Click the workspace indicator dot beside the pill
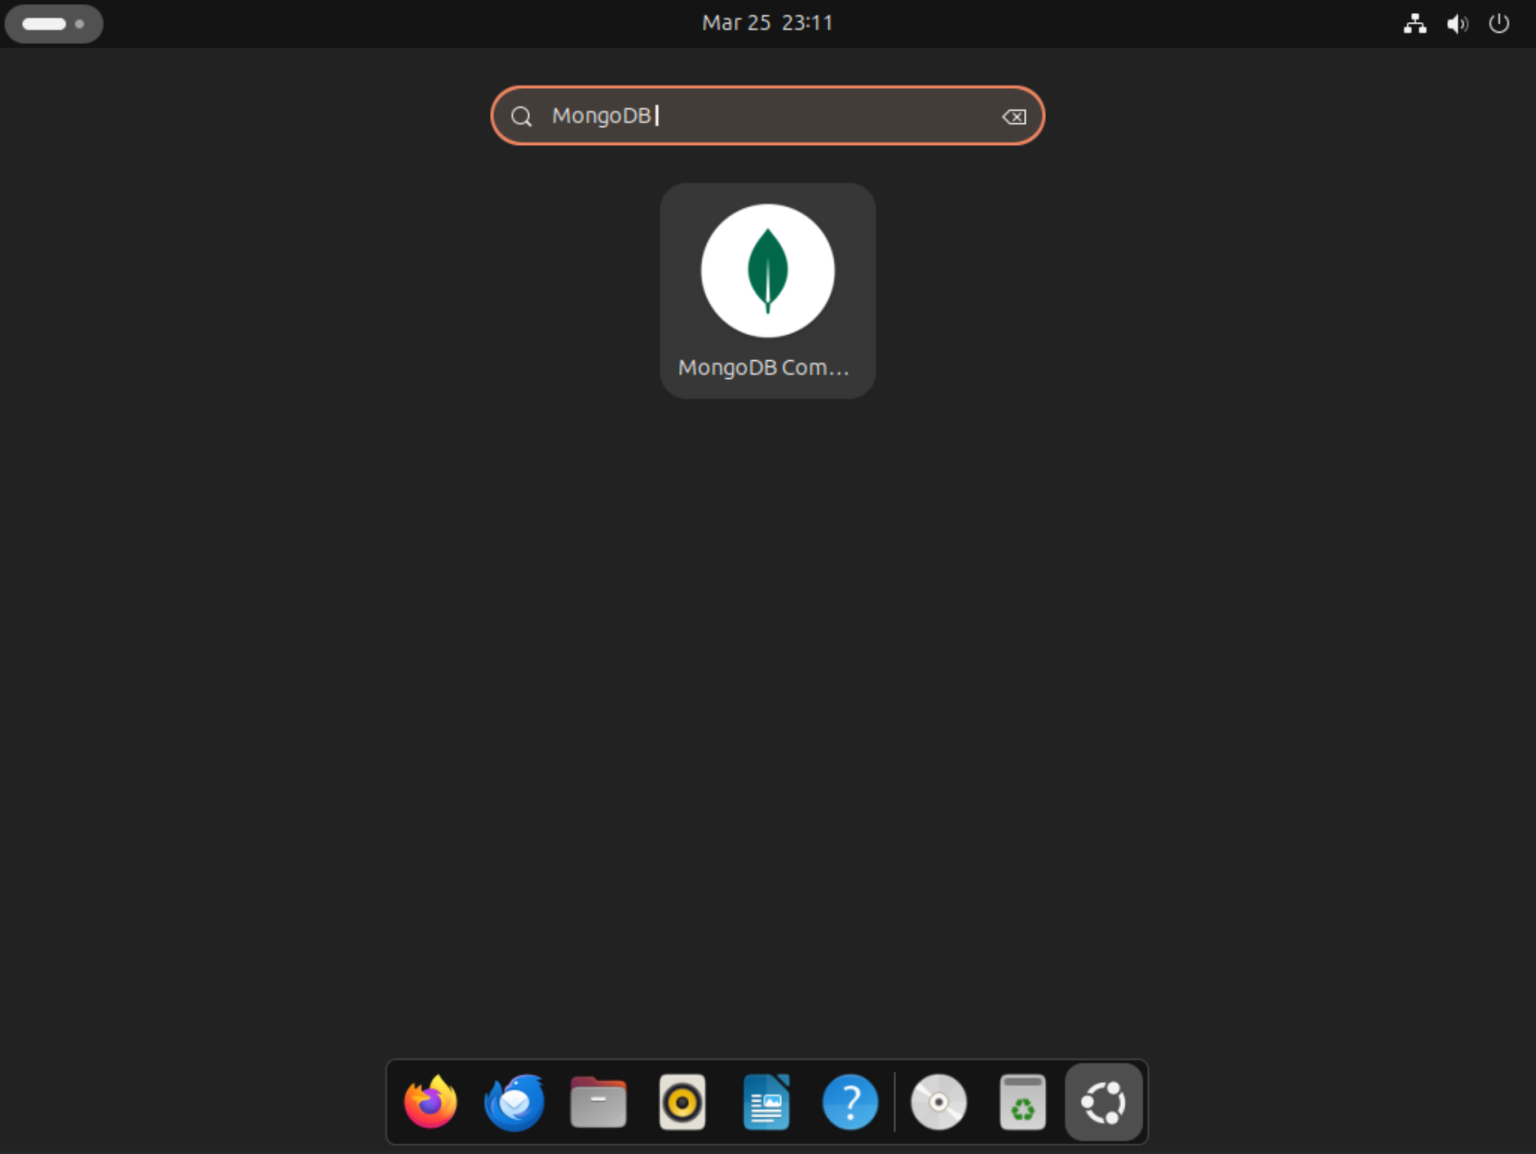Viewport: 1536px width, 1154px height. [x=79, y=23]
